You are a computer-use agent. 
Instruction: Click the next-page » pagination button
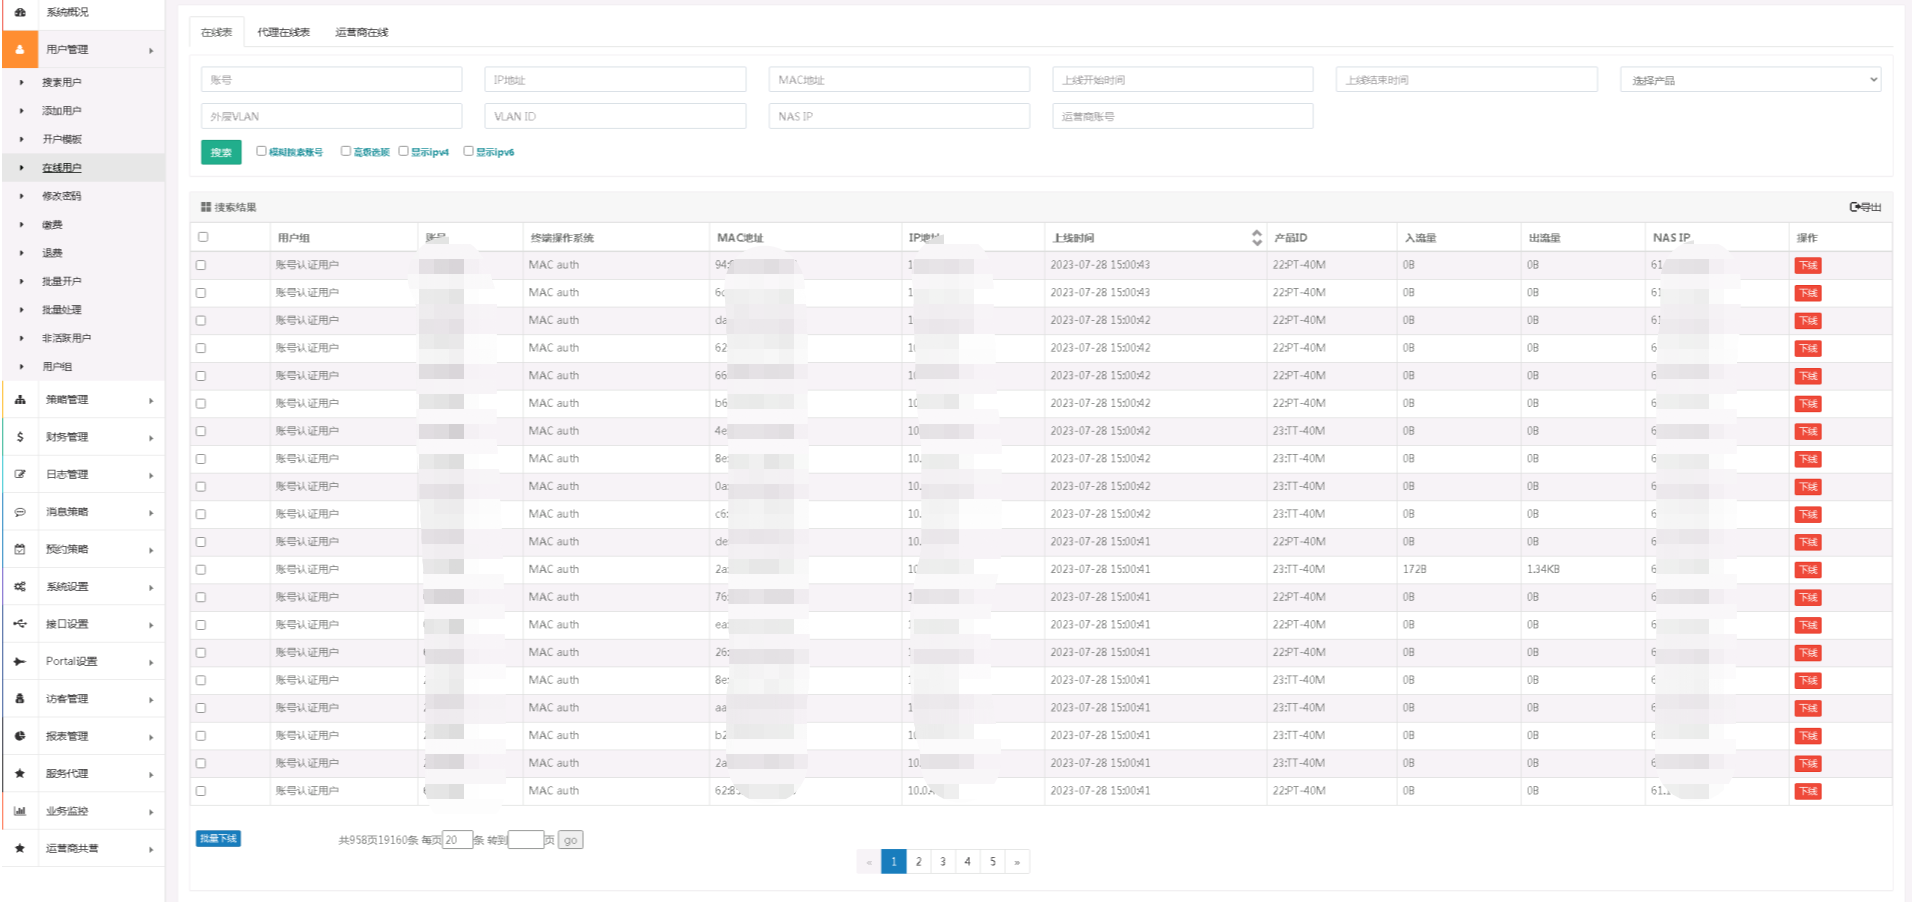(1017, 861)
